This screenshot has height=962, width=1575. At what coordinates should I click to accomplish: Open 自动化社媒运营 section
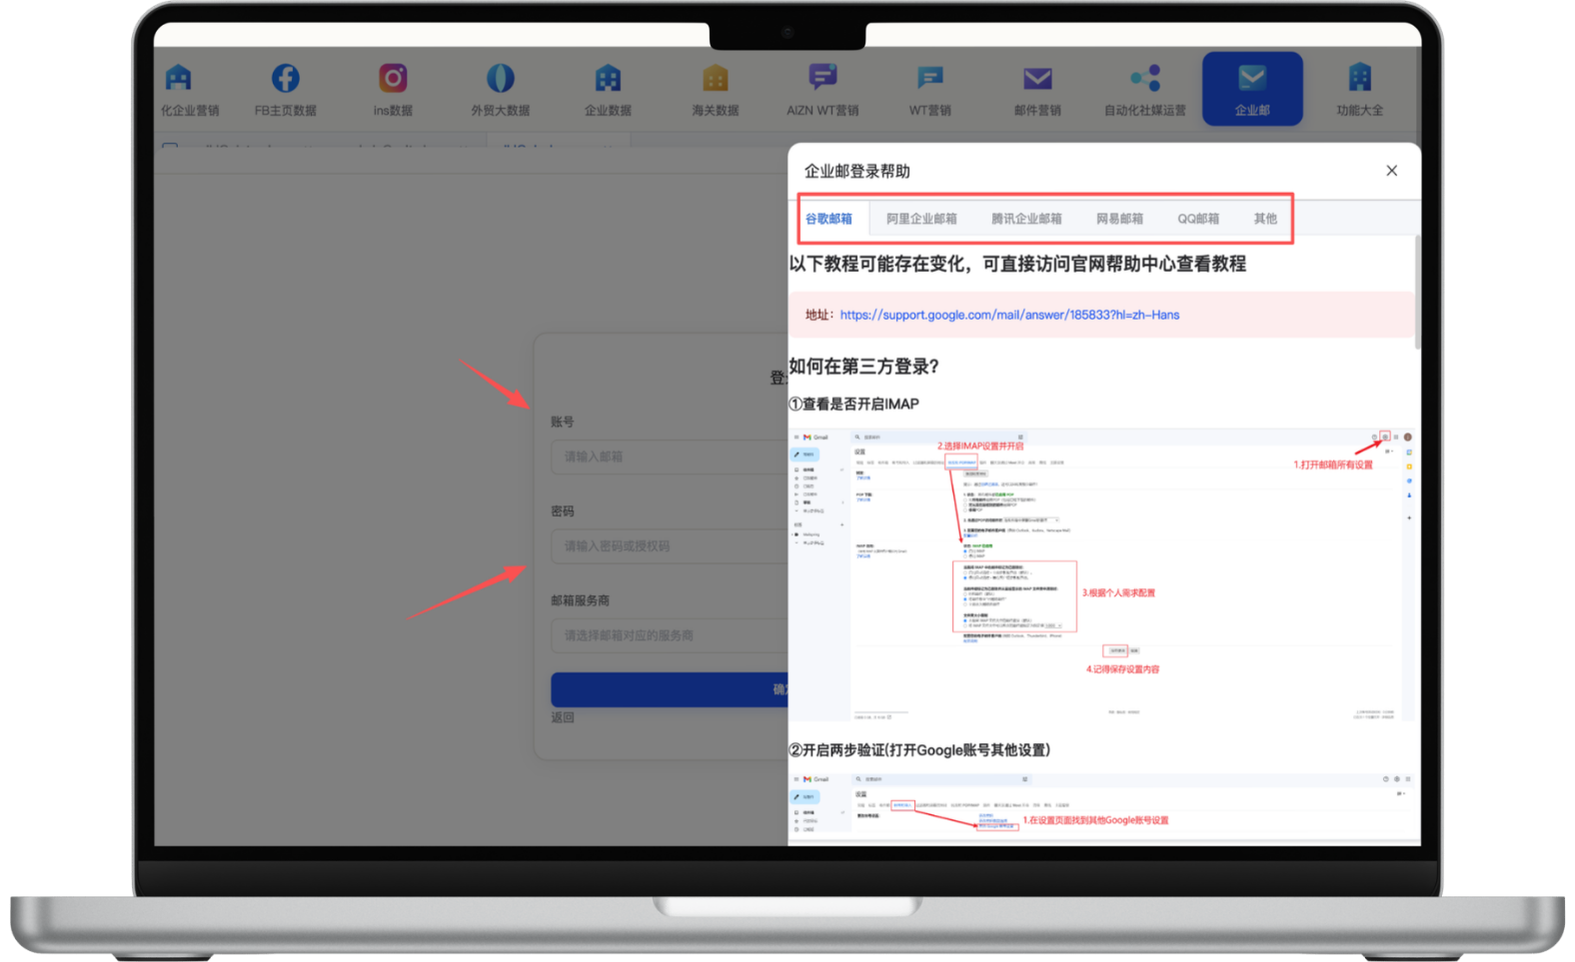[x=1145, y=89]
